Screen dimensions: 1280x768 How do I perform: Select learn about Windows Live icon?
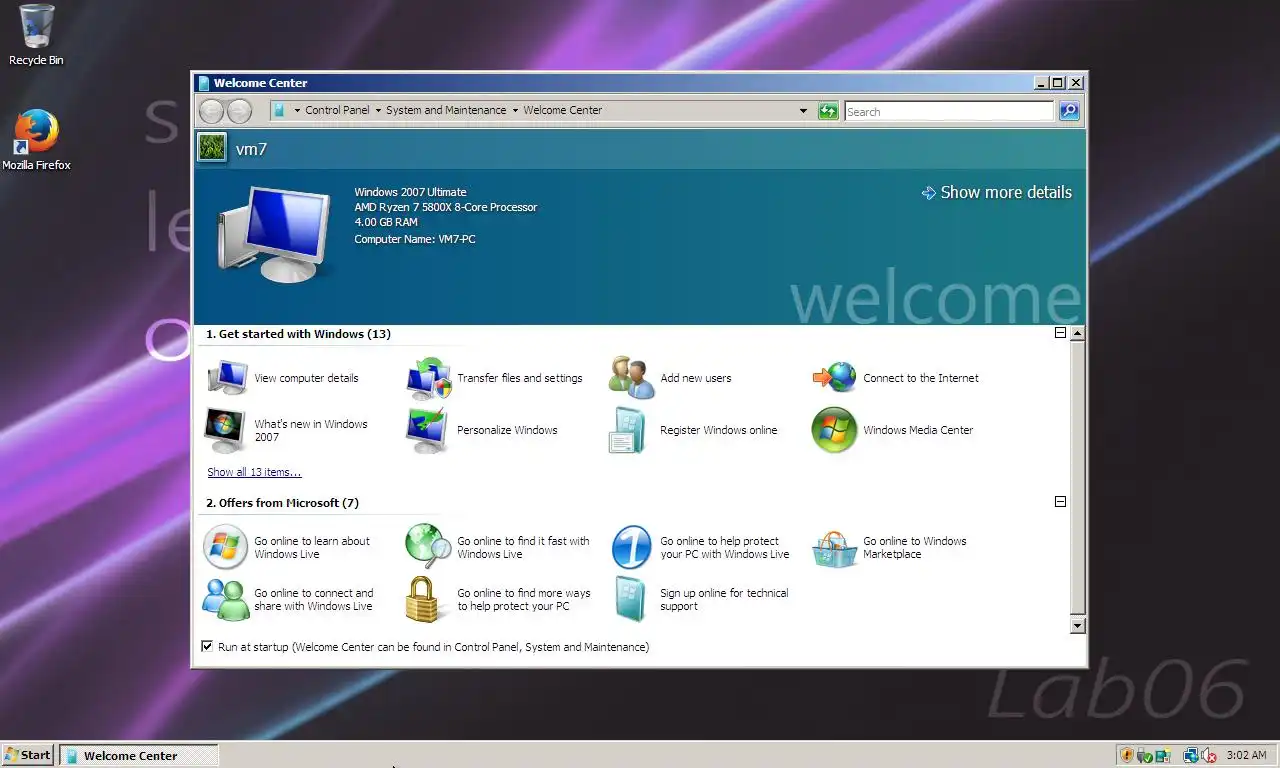[225, 547]
